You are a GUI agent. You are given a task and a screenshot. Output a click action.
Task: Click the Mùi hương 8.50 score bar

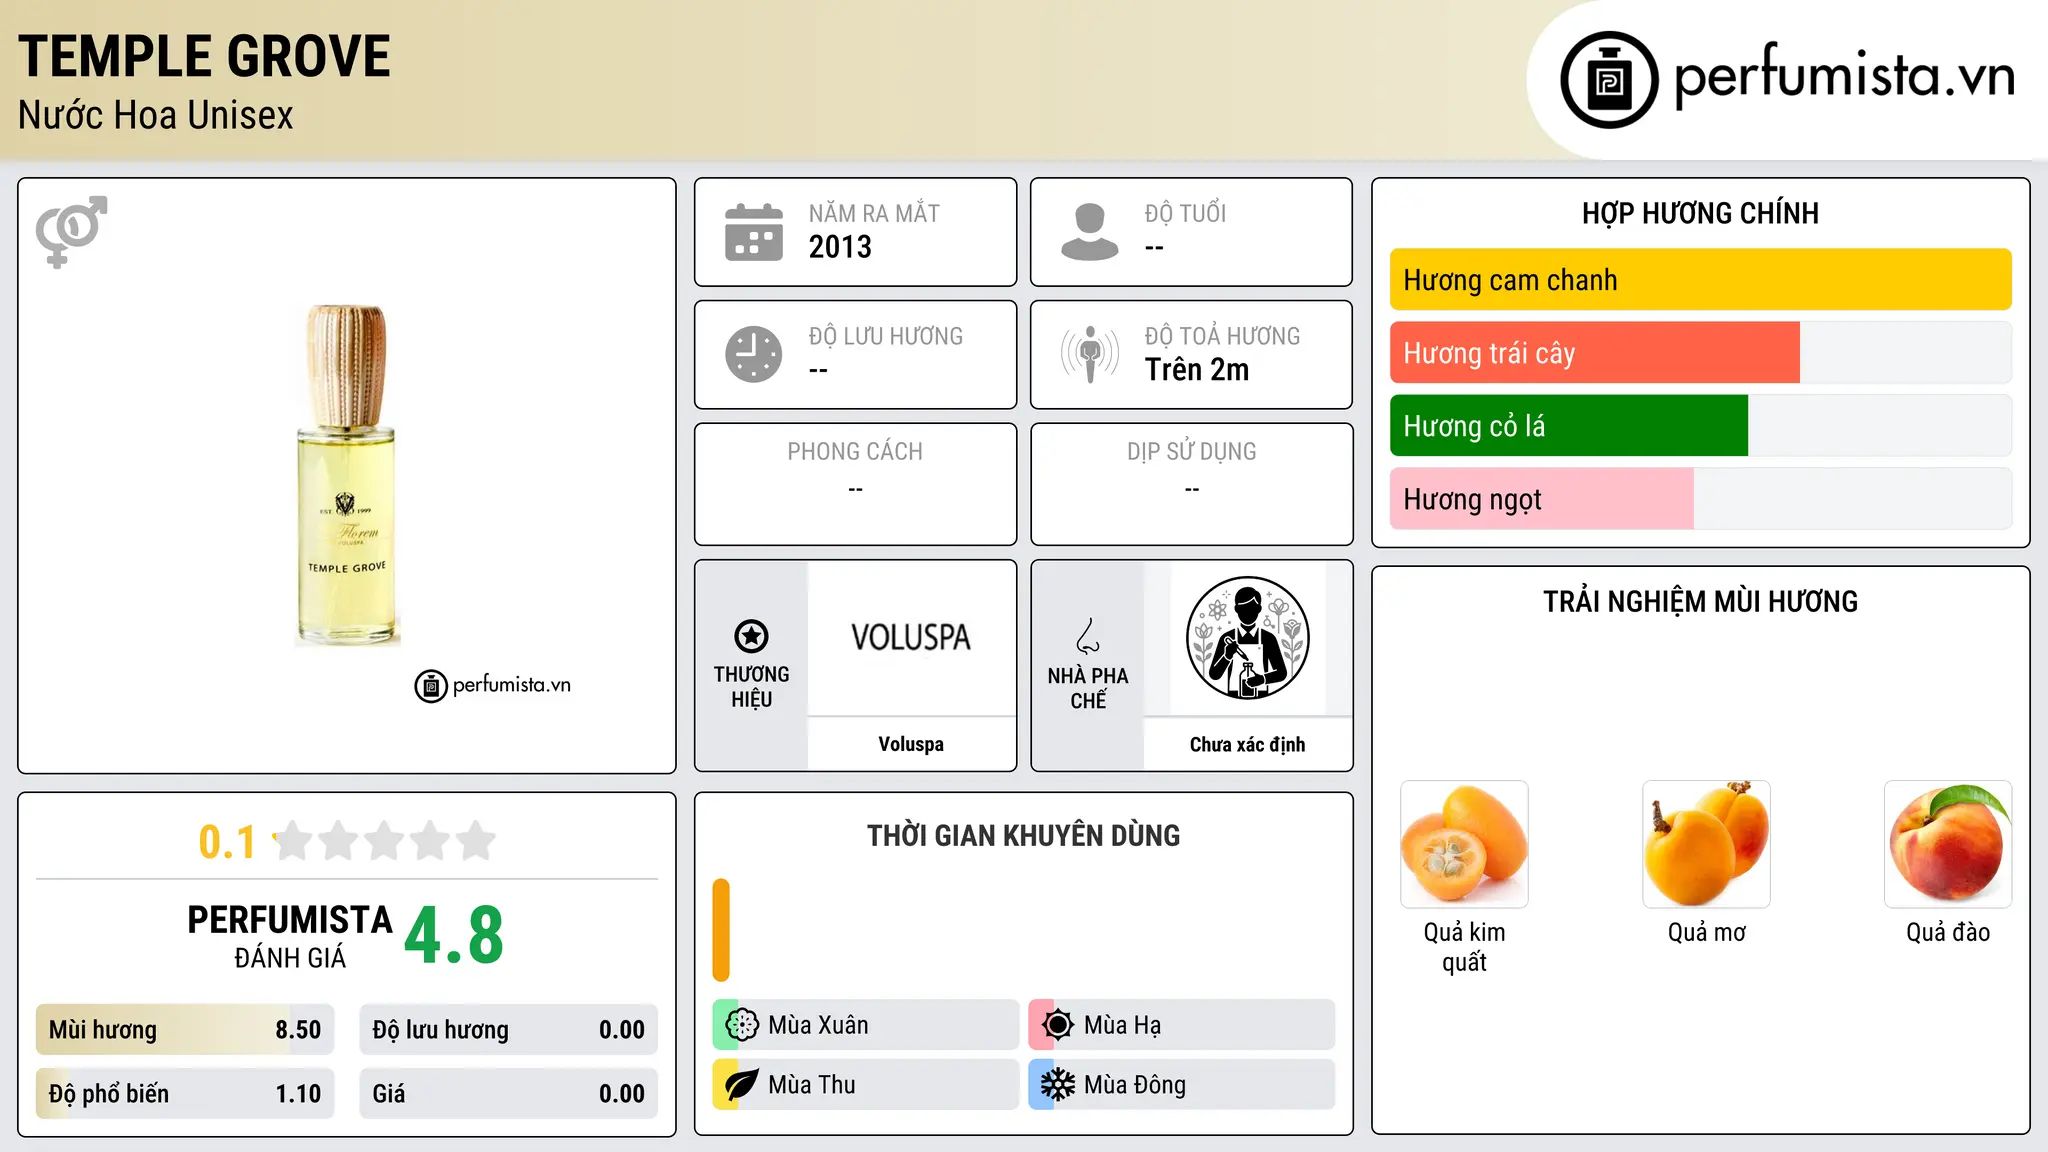pos(185,1030)
